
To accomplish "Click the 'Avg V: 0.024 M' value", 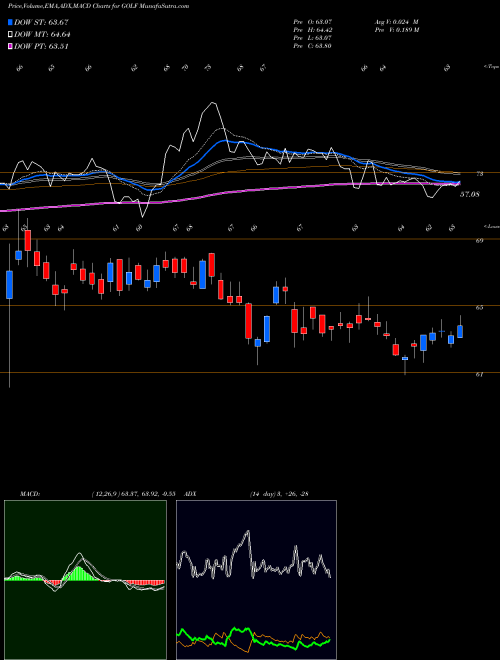I will click(396, 21).
